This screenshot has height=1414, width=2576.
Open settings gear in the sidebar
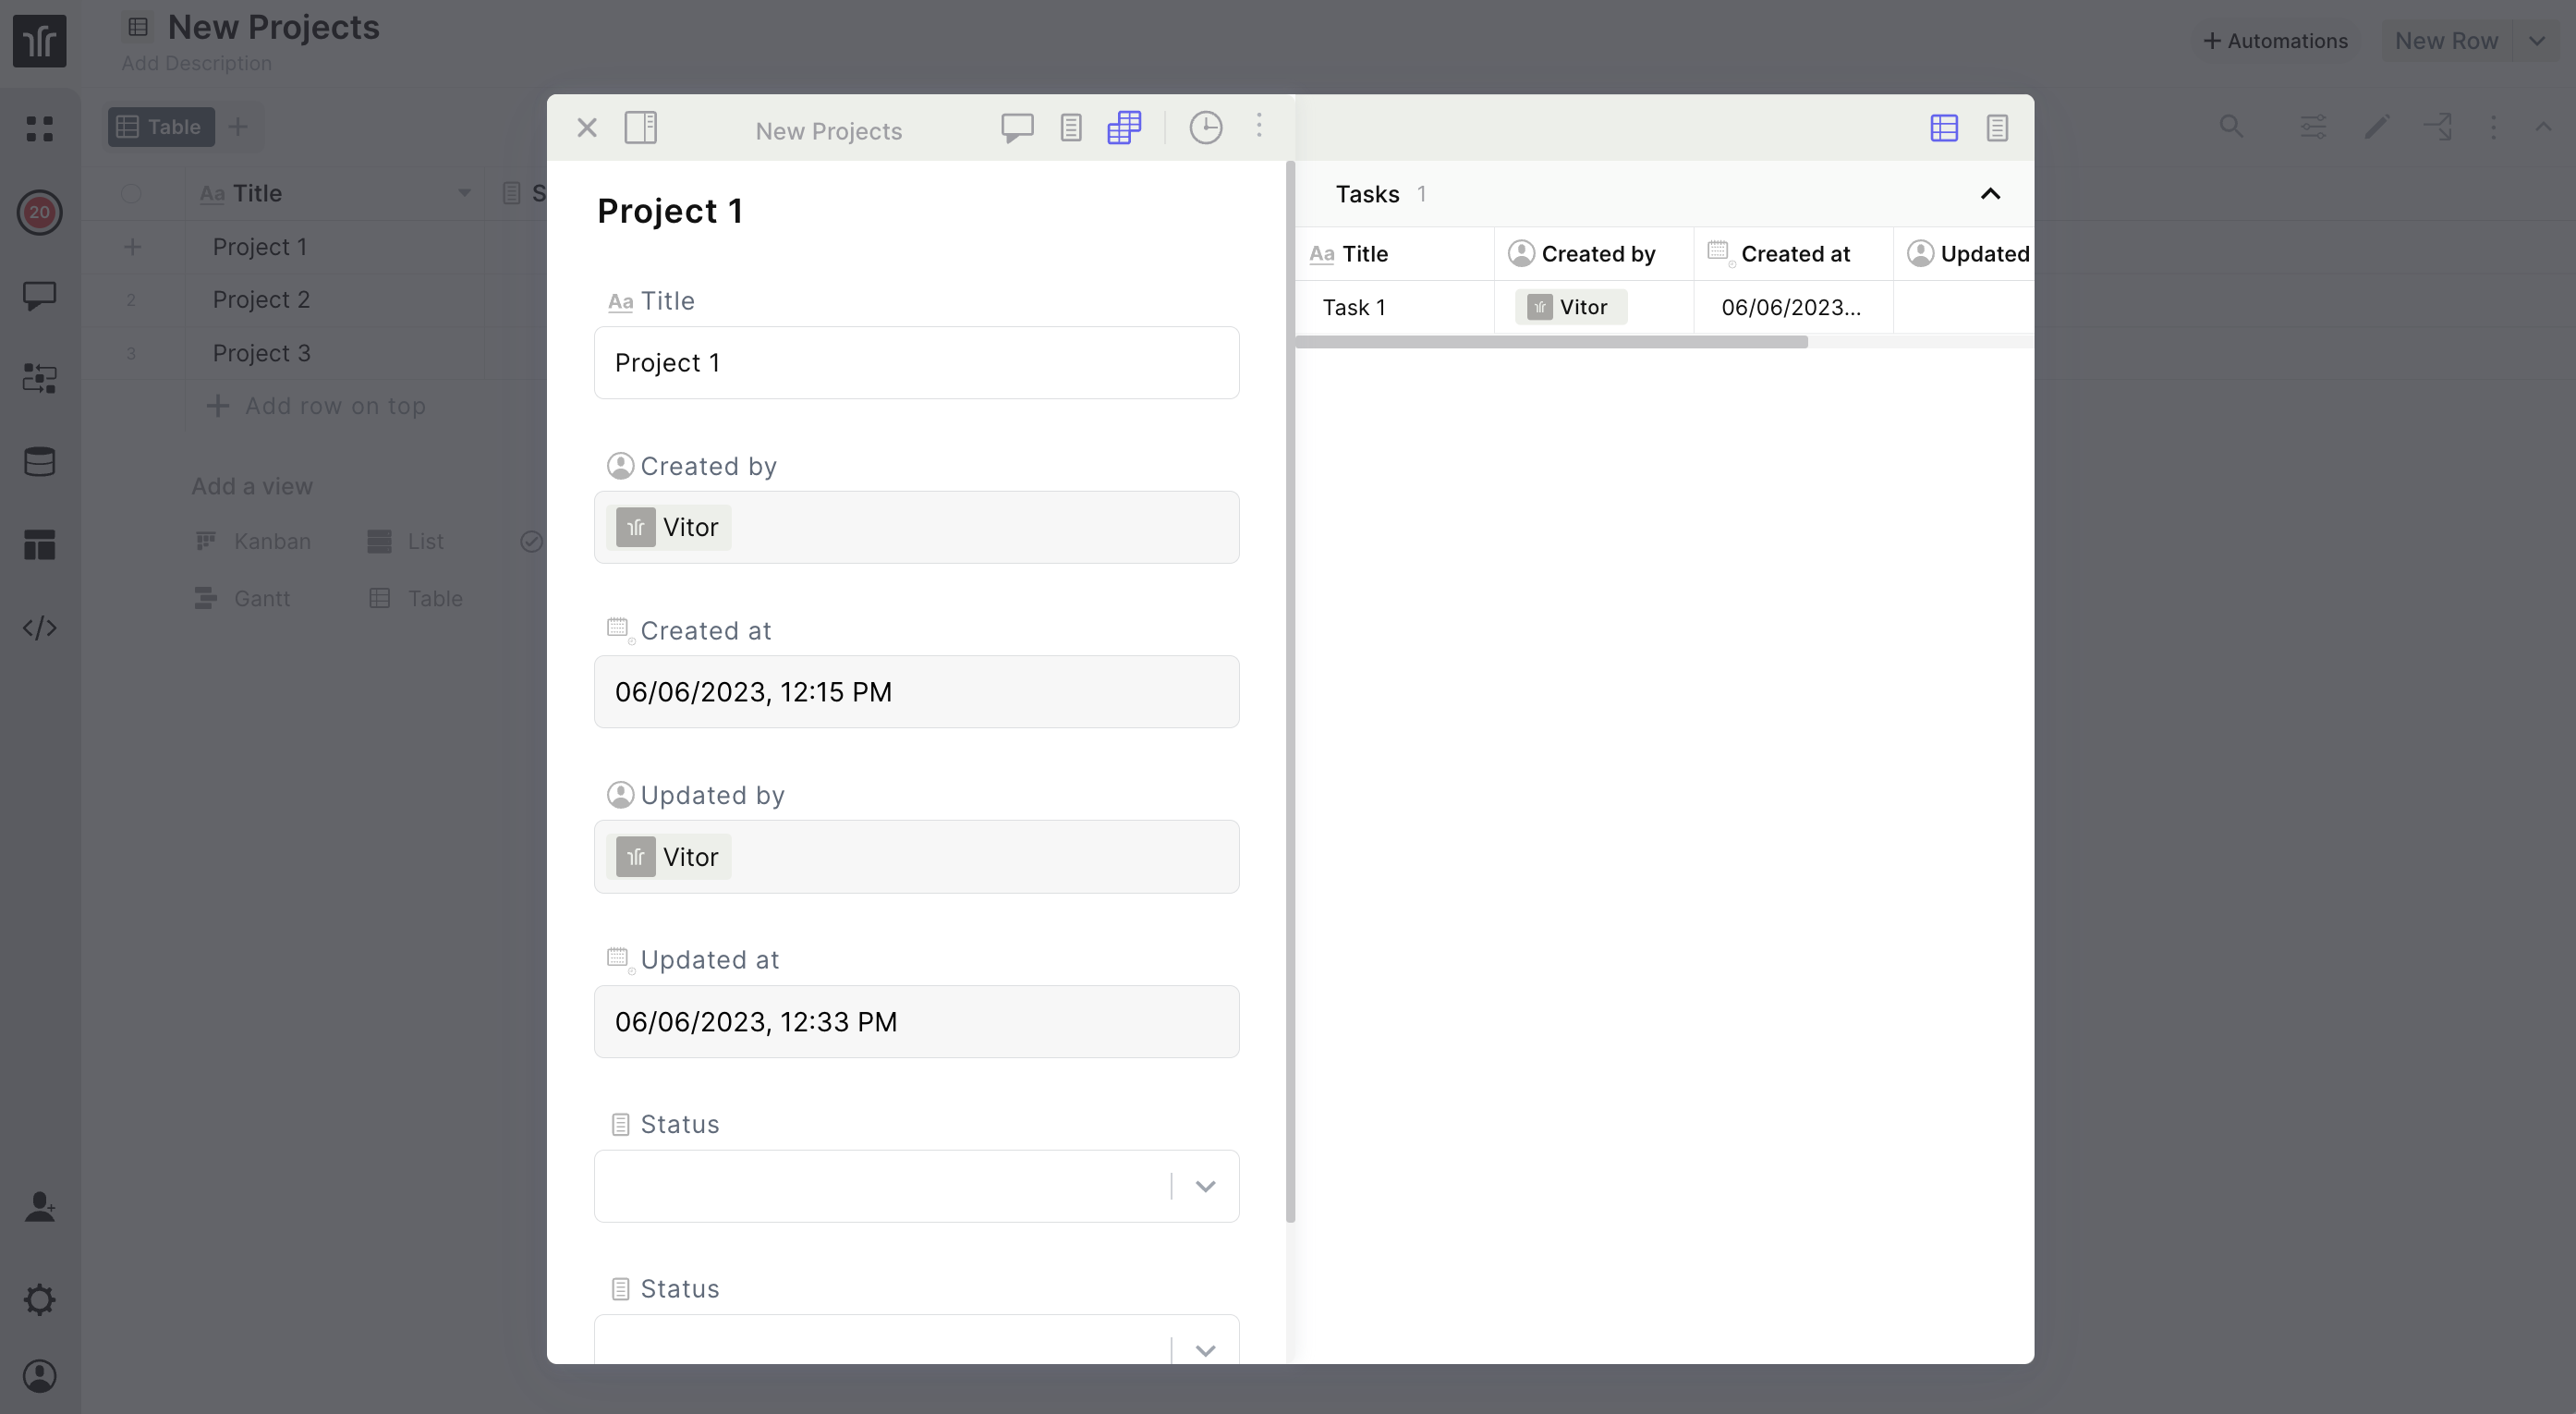[x=40, y=1300]
